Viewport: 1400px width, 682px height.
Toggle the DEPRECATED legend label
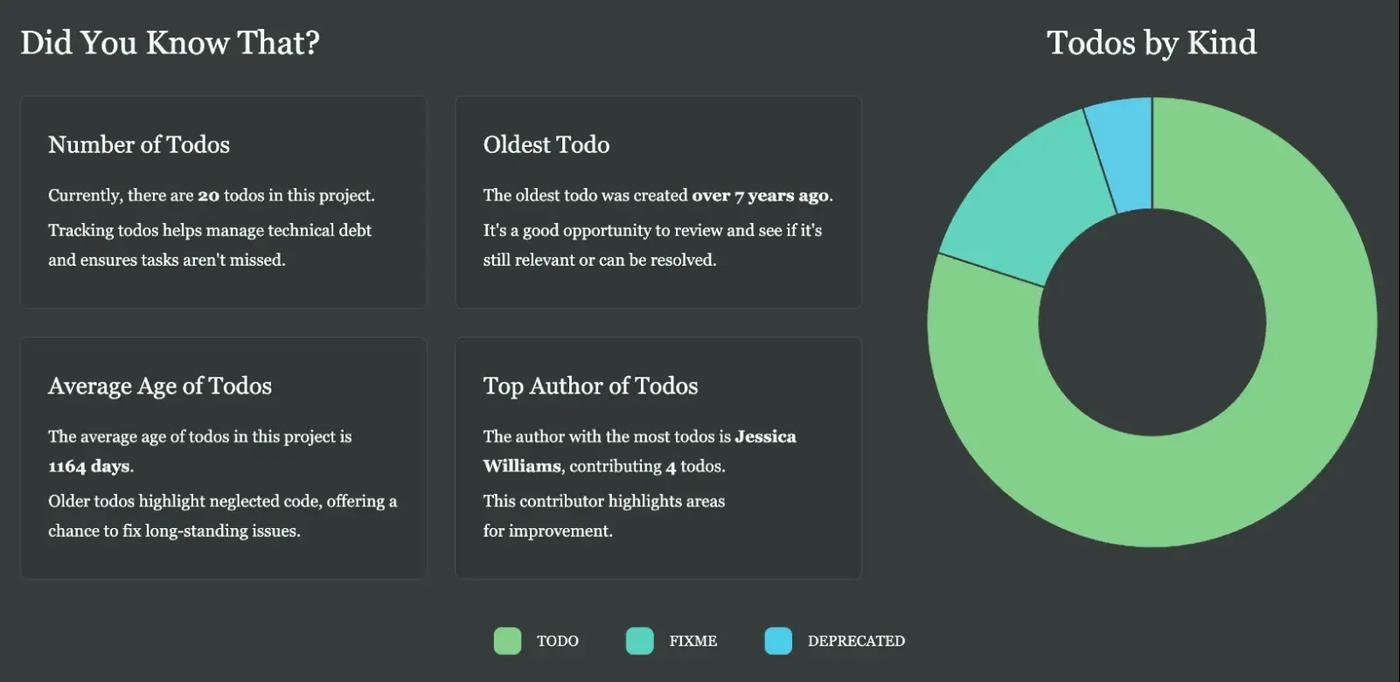(x=856, y=641)
